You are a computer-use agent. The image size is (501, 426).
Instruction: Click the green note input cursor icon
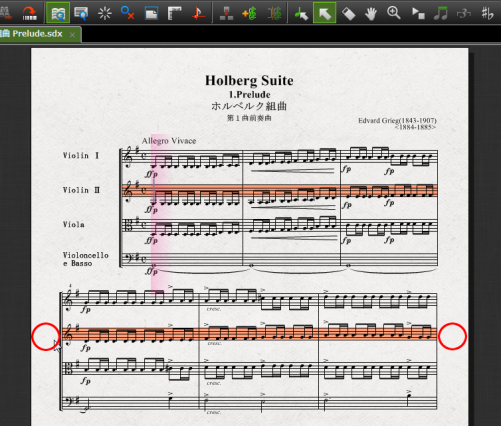coord(301,13)
